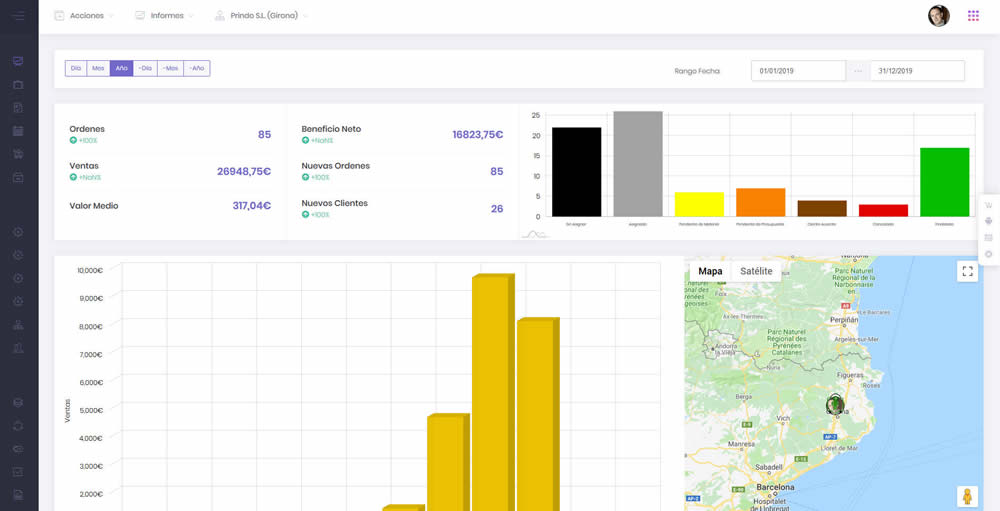Screen dimensions: 1000x511
Task: Click the Nuevos Clientes value 26
Action: tap(497, 209)
